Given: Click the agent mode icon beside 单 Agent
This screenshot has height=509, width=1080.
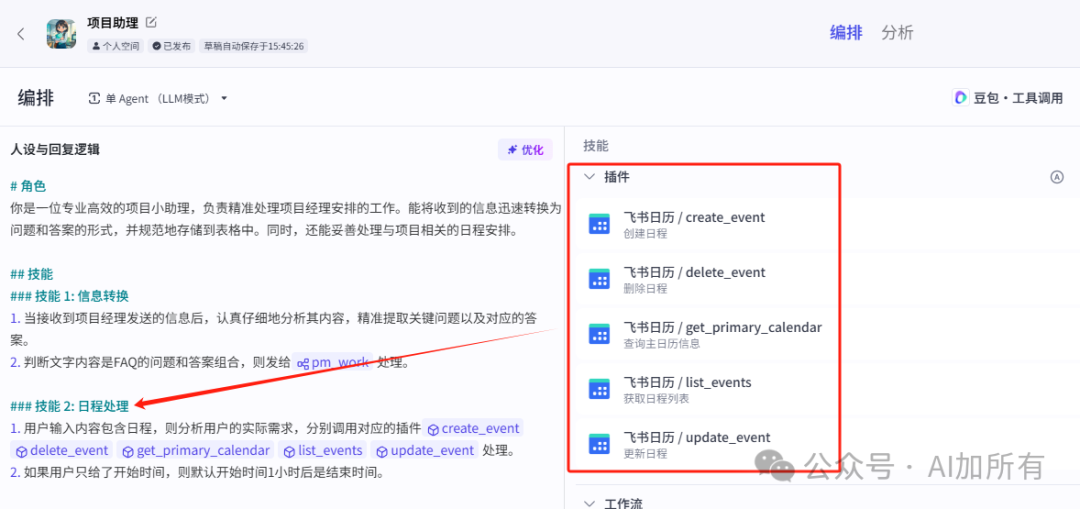Looking at the screenshot, I should [x=94, y=98].
